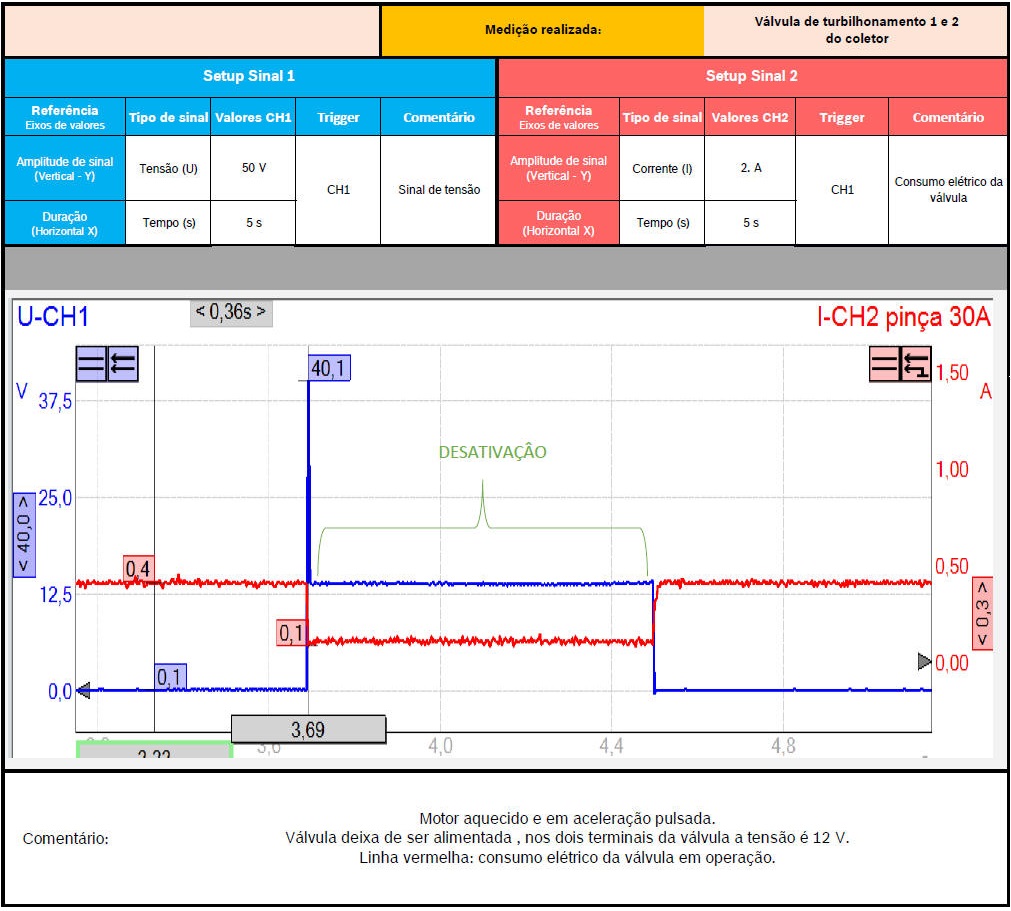
Task: Click the right zero-level arrow marker for CH2
Action: pyautogui.click(x=925, y=661)
